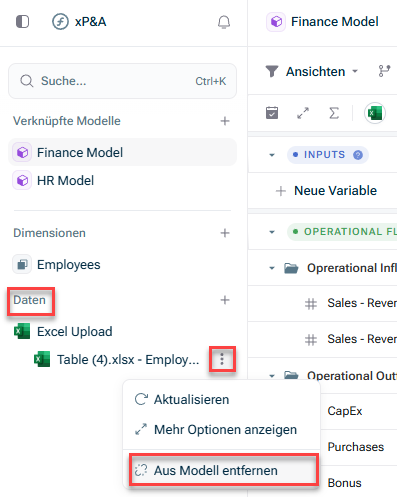Click the Finance Model page title

[335, 22]
